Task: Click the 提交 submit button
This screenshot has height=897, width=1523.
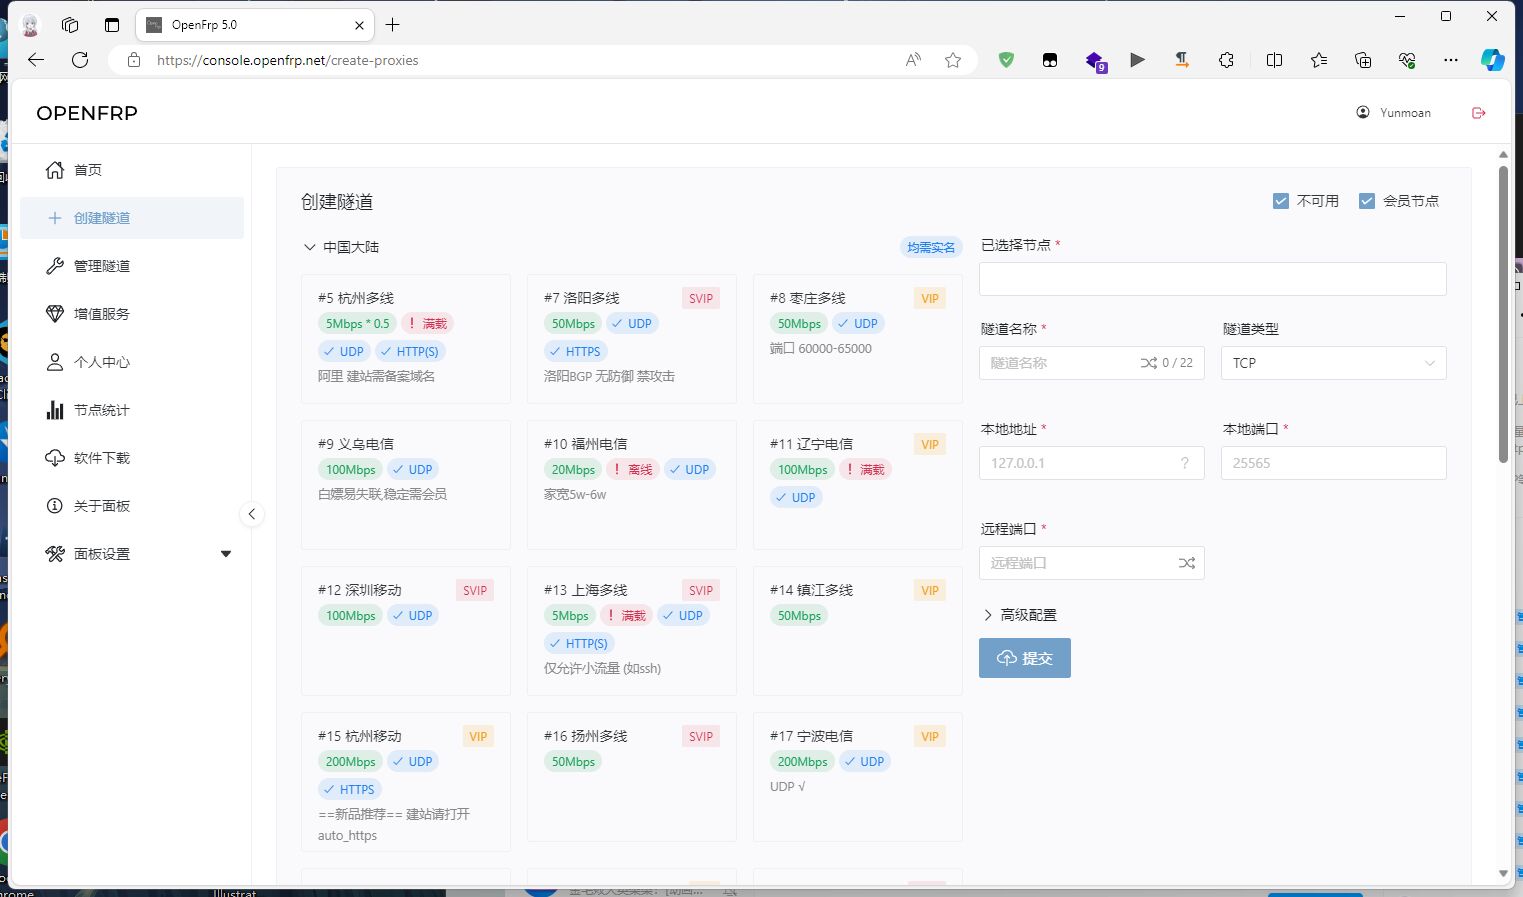Action: coord(1025,658)
